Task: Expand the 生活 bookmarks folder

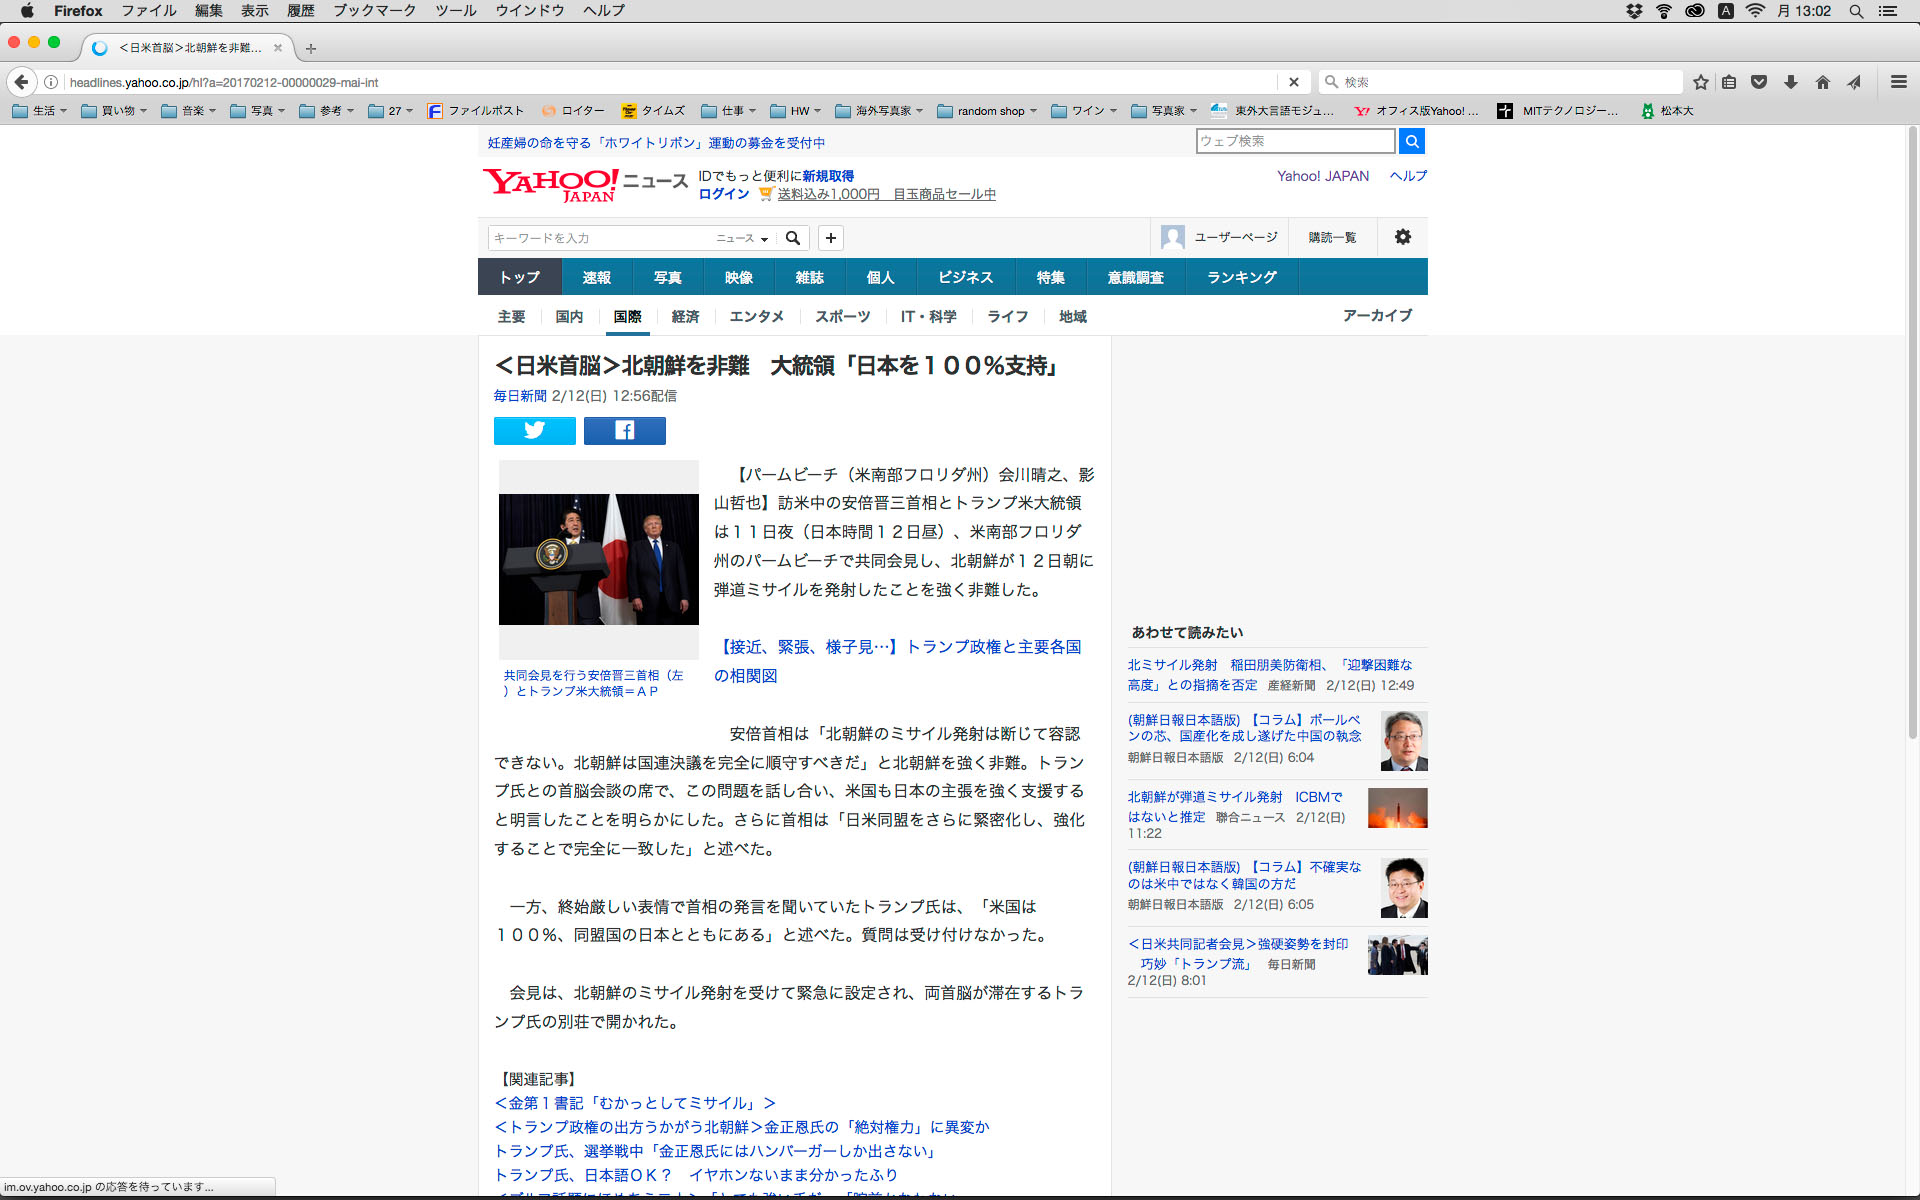Action: click(x=40, y=111)
